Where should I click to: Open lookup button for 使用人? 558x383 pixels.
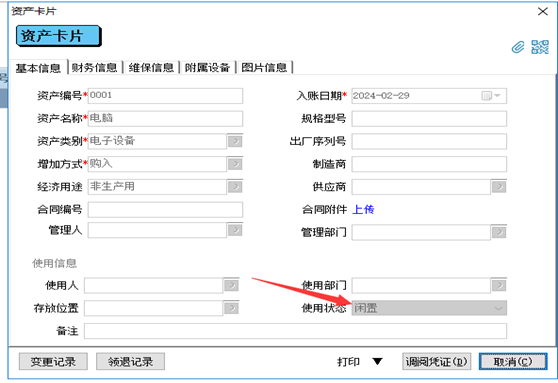(x=231, y=285)
